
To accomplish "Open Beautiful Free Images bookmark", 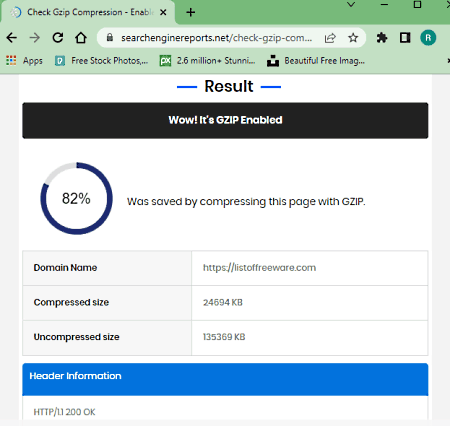I will [316, 61].
